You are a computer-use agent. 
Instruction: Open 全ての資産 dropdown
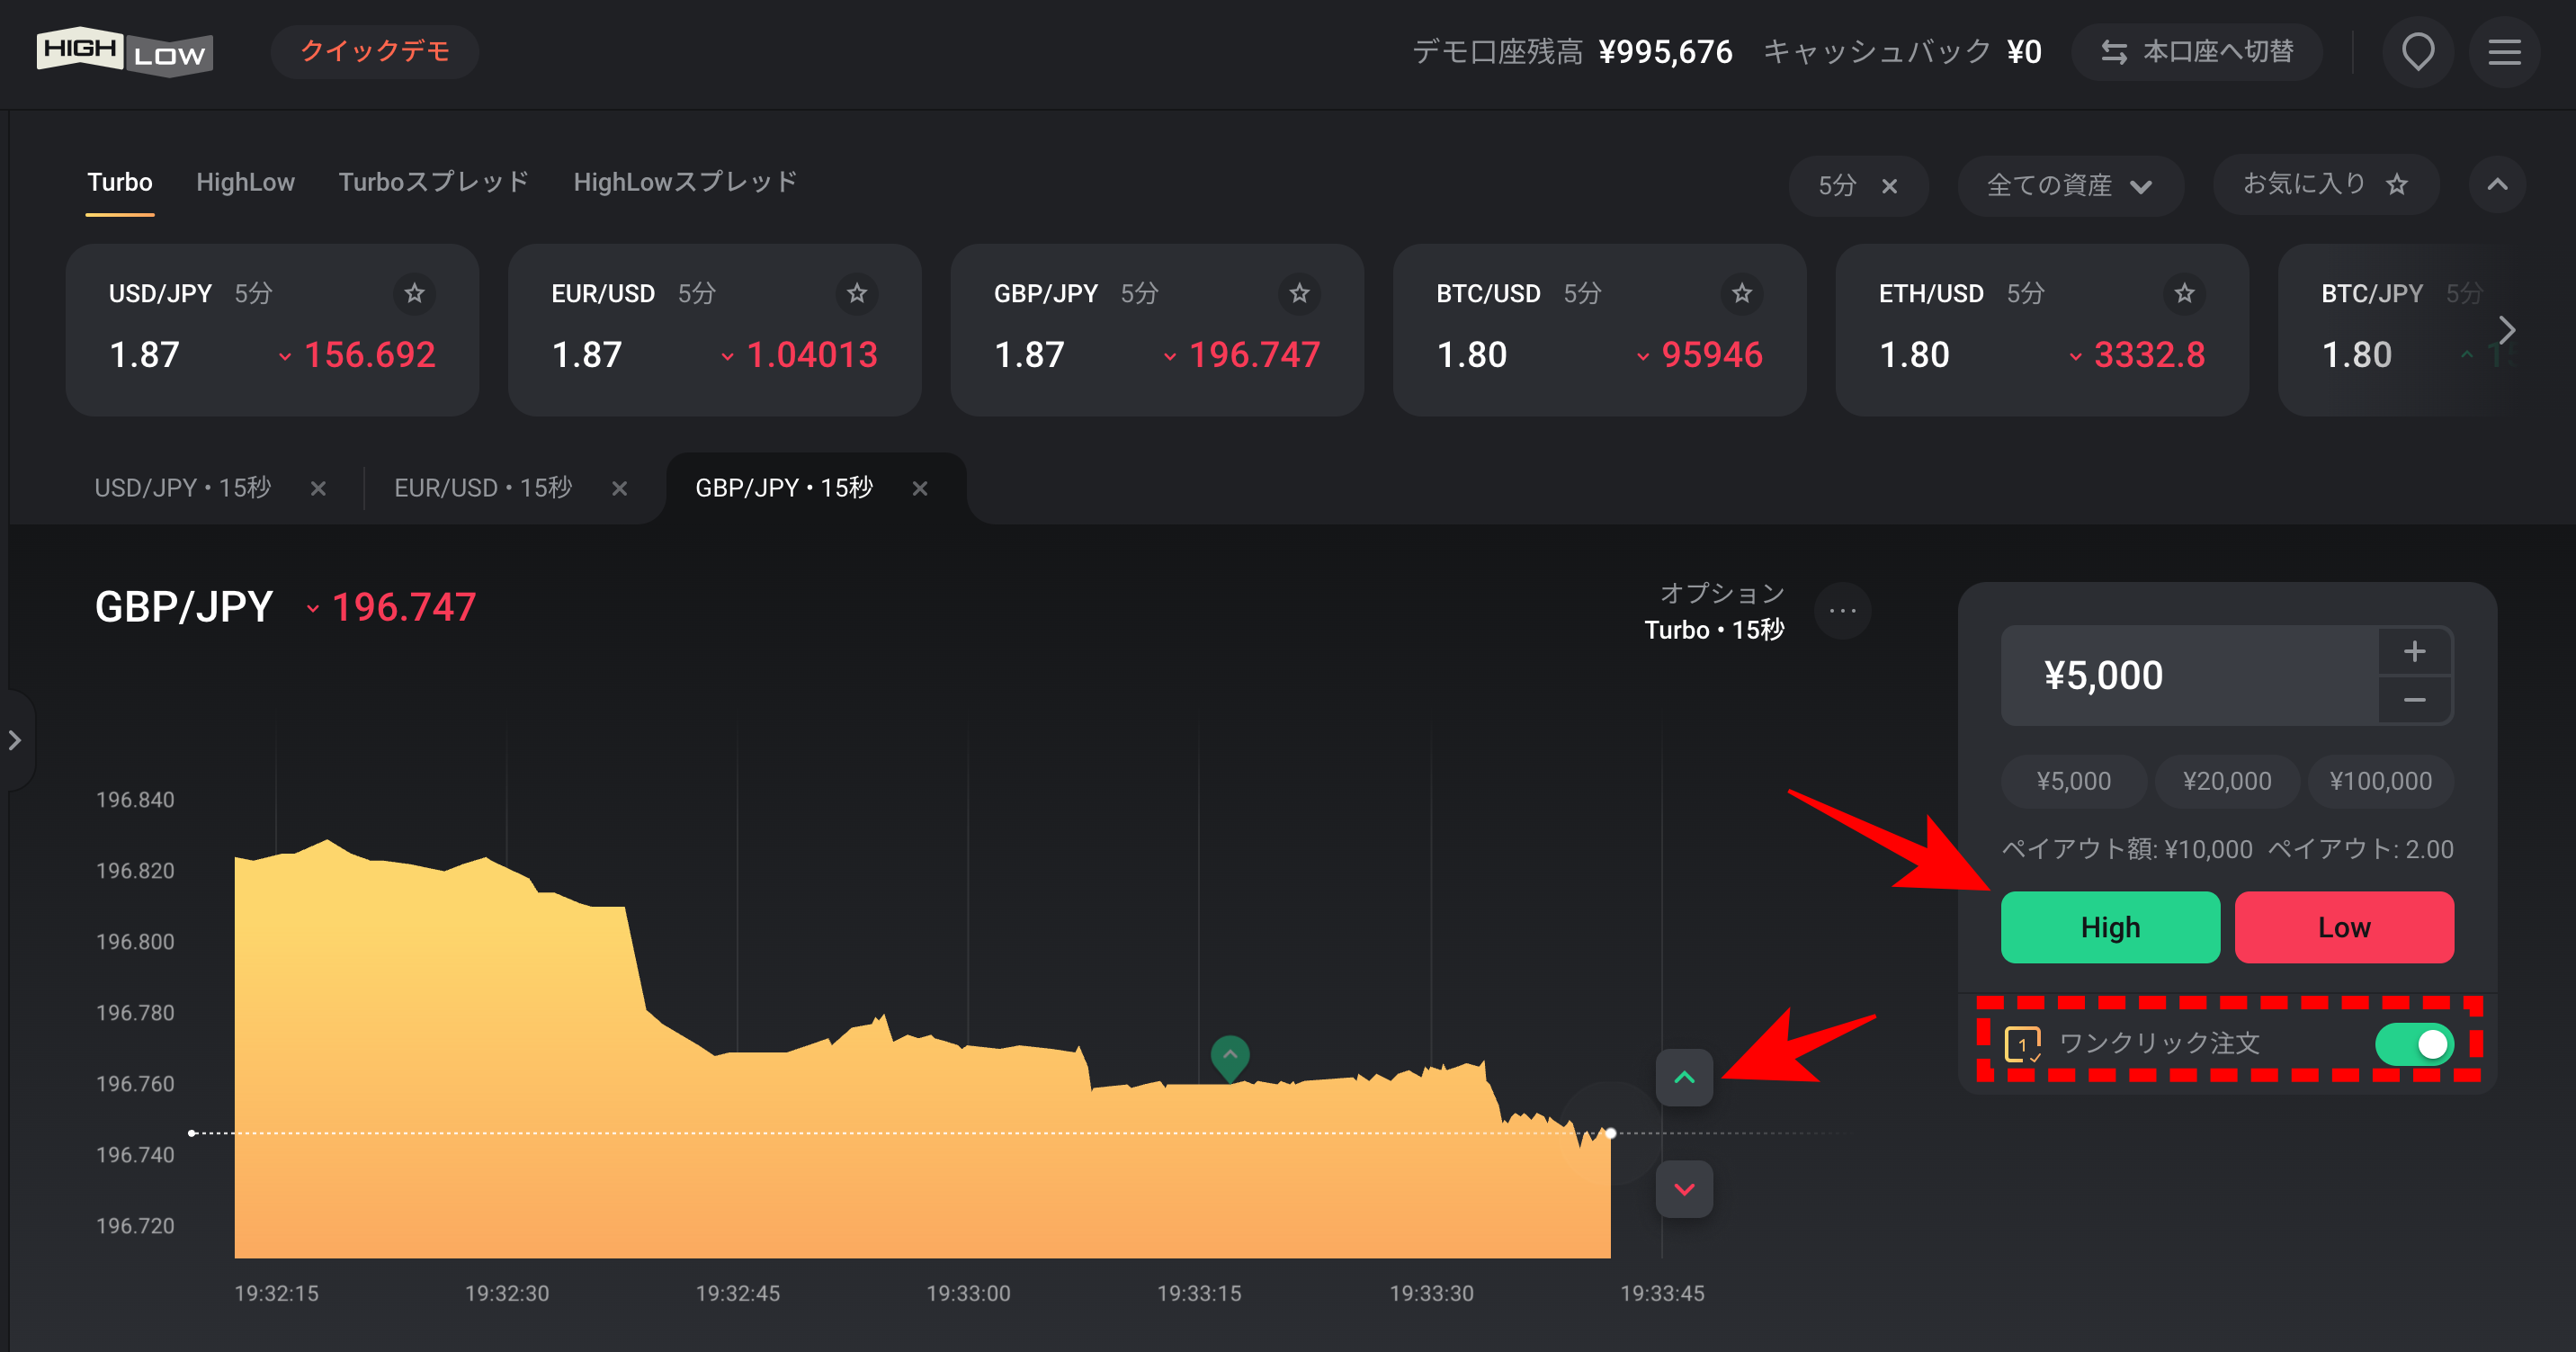coord(2069,185)
